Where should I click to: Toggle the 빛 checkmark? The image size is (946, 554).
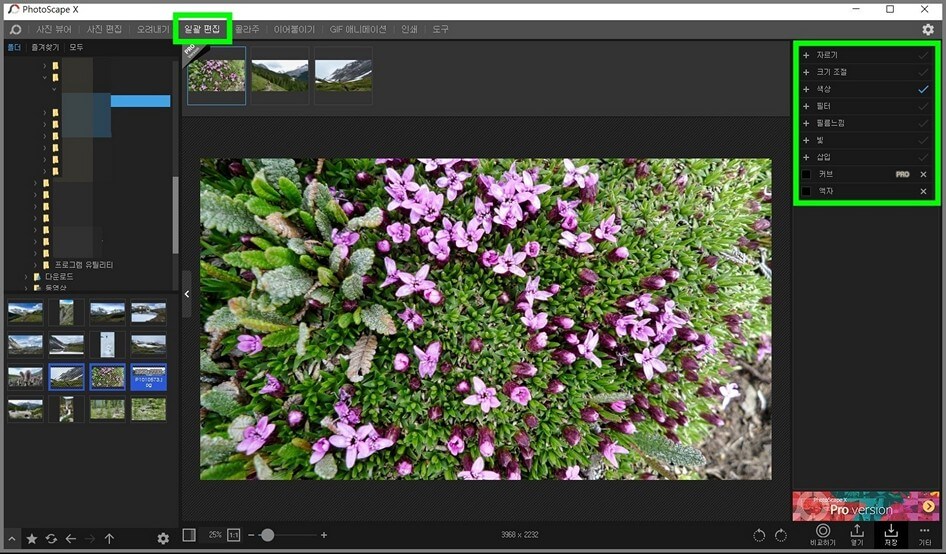pyautogui.click(x=923, y=140)
